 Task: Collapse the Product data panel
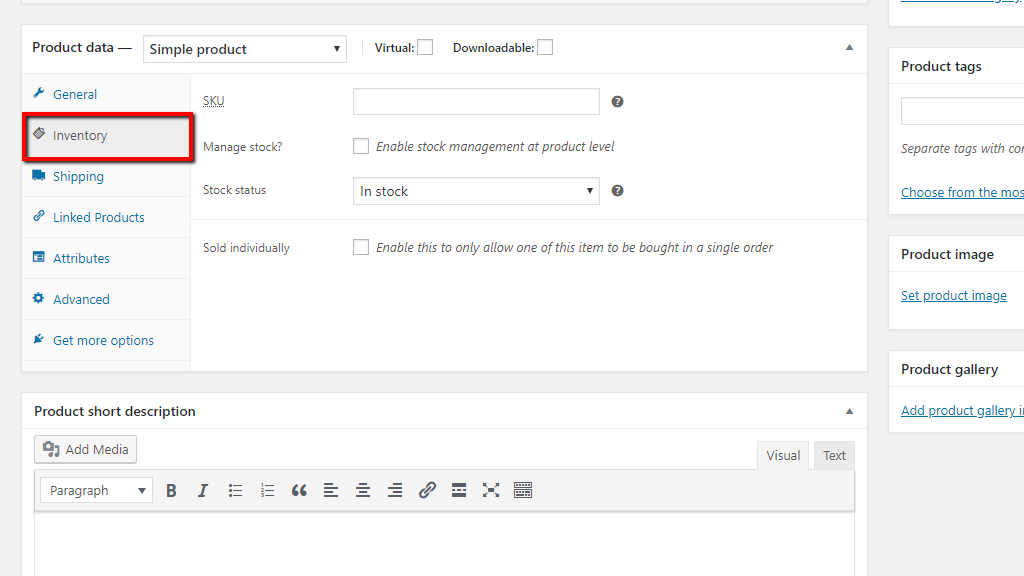pos(849,48)
